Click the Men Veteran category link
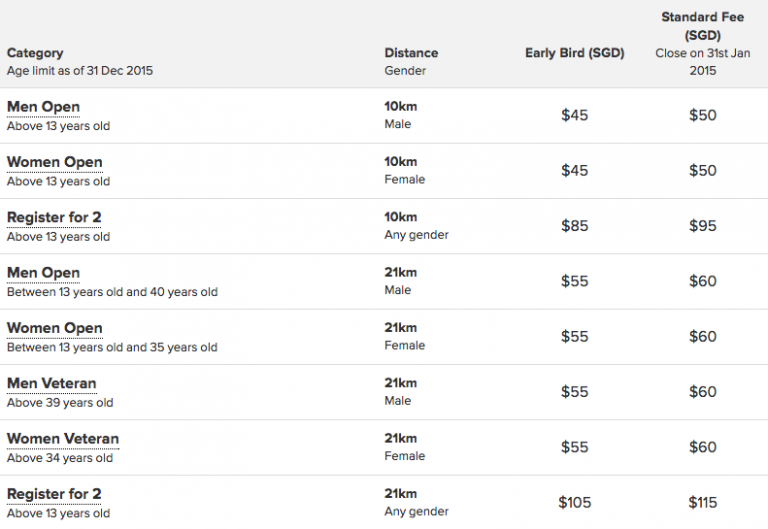This screenshot has width=768, height=529. pos(52,383)
